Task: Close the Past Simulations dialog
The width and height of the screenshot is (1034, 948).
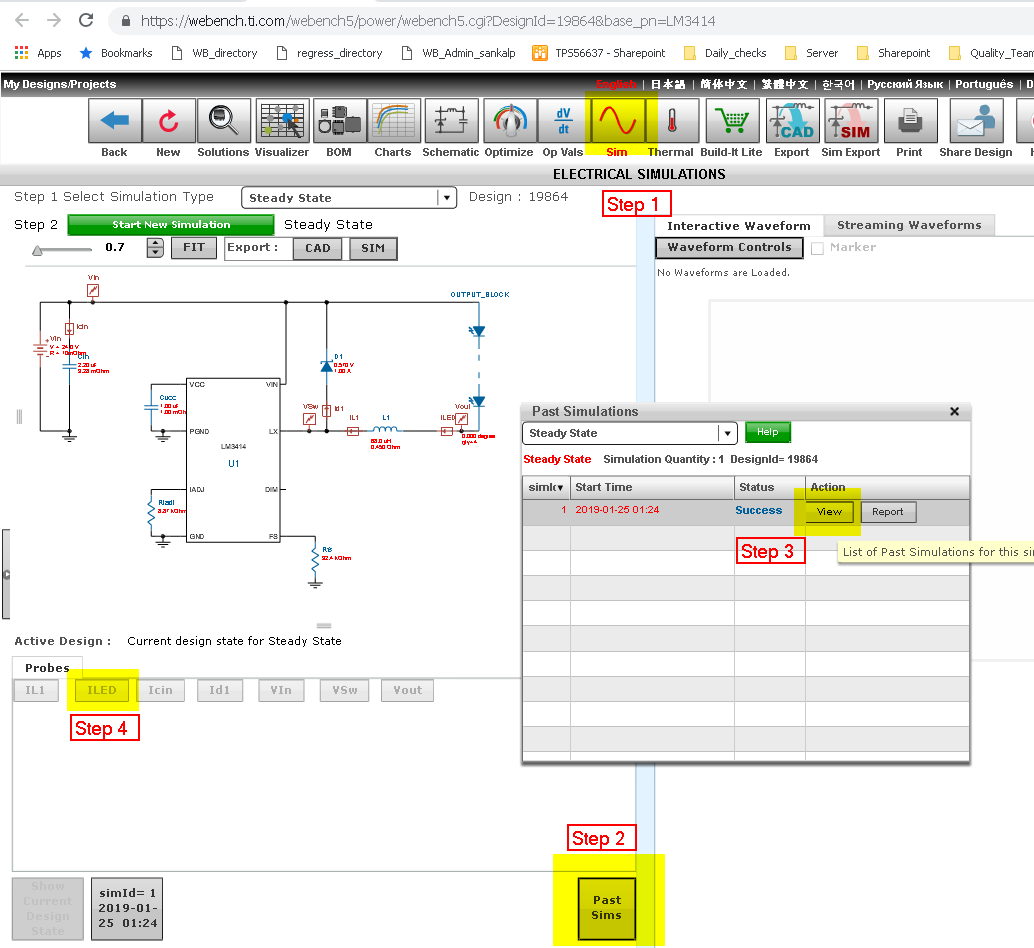Action: coord(954,411)
